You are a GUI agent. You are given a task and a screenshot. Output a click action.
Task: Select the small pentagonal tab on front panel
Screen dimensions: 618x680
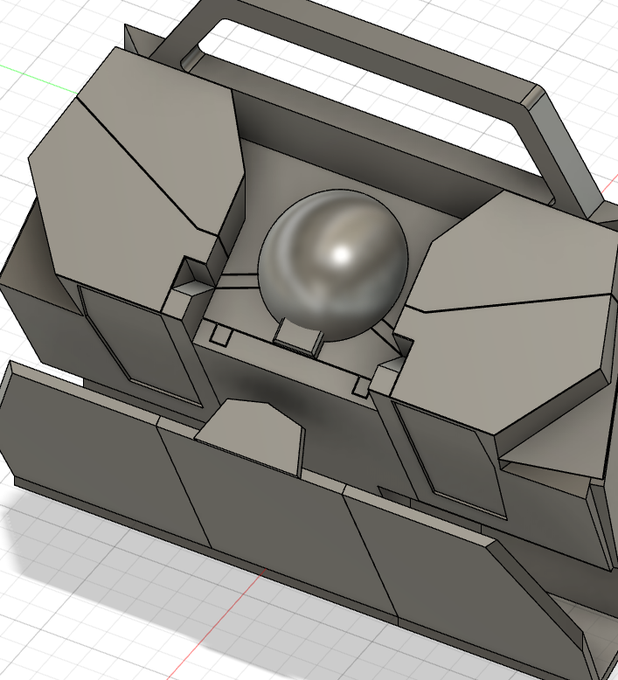coord(250,438)
